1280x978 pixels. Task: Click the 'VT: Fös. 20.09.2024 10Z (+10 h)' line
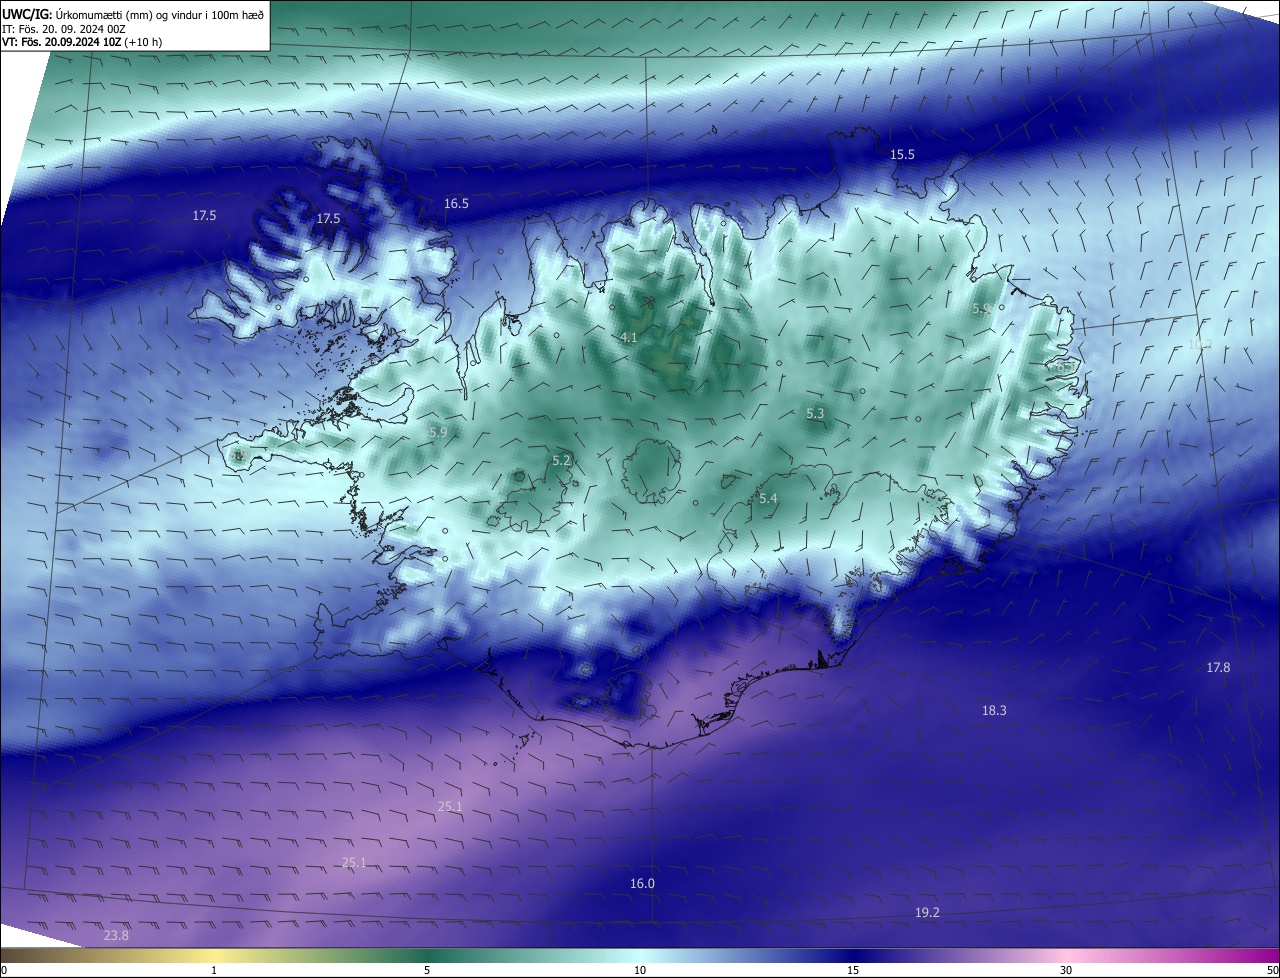point(82,42)
